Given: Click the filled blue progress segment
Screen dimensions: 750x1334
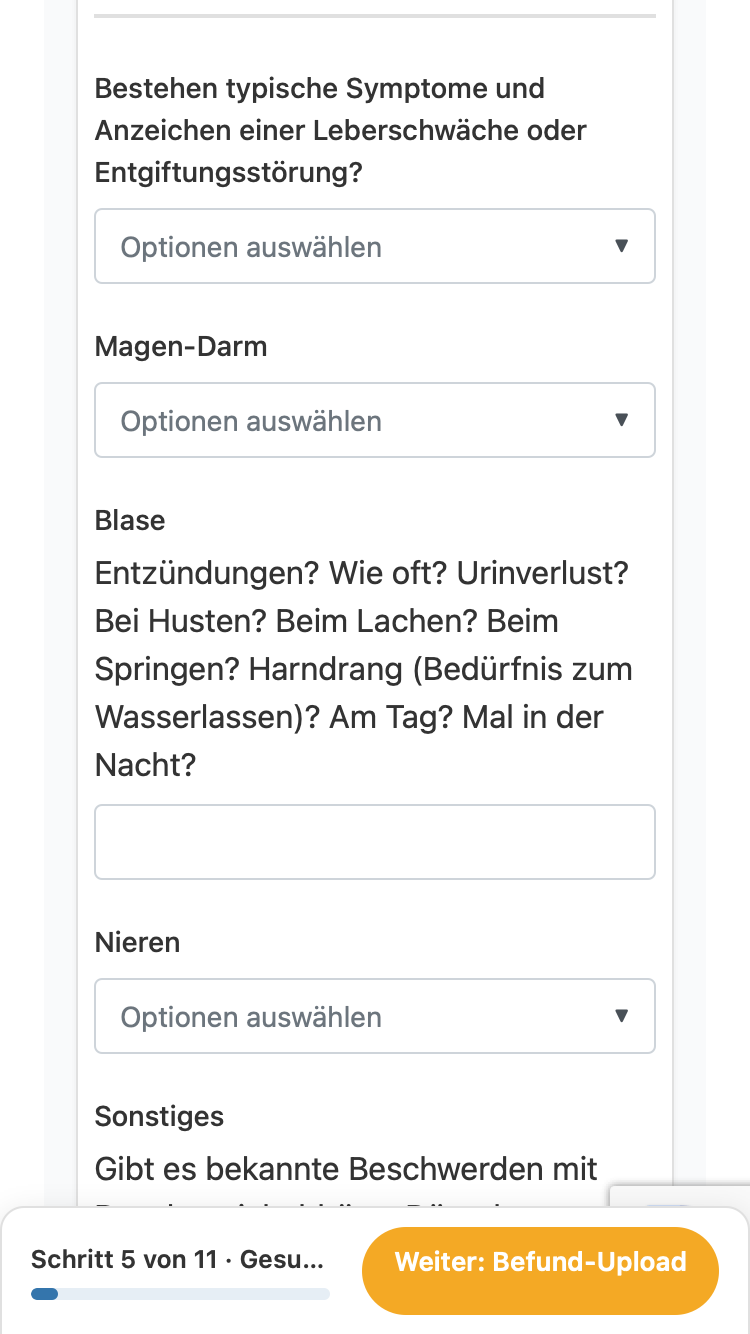Looking at the screenshot, I should click(45, 1294).
